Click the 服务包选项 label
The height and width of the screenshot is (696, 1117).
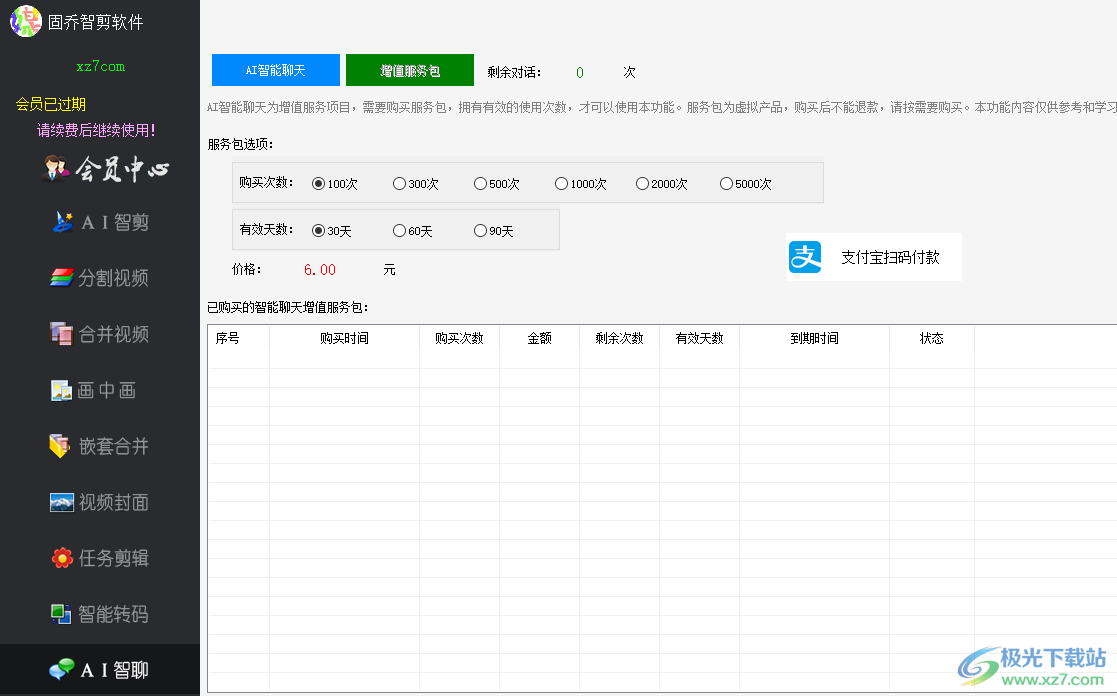coord(240,145)
